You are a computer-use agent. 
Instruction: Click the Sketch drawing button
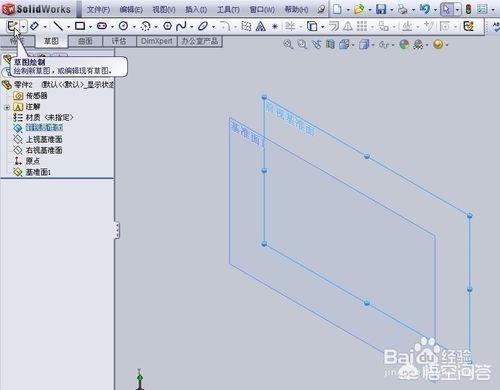13,26
